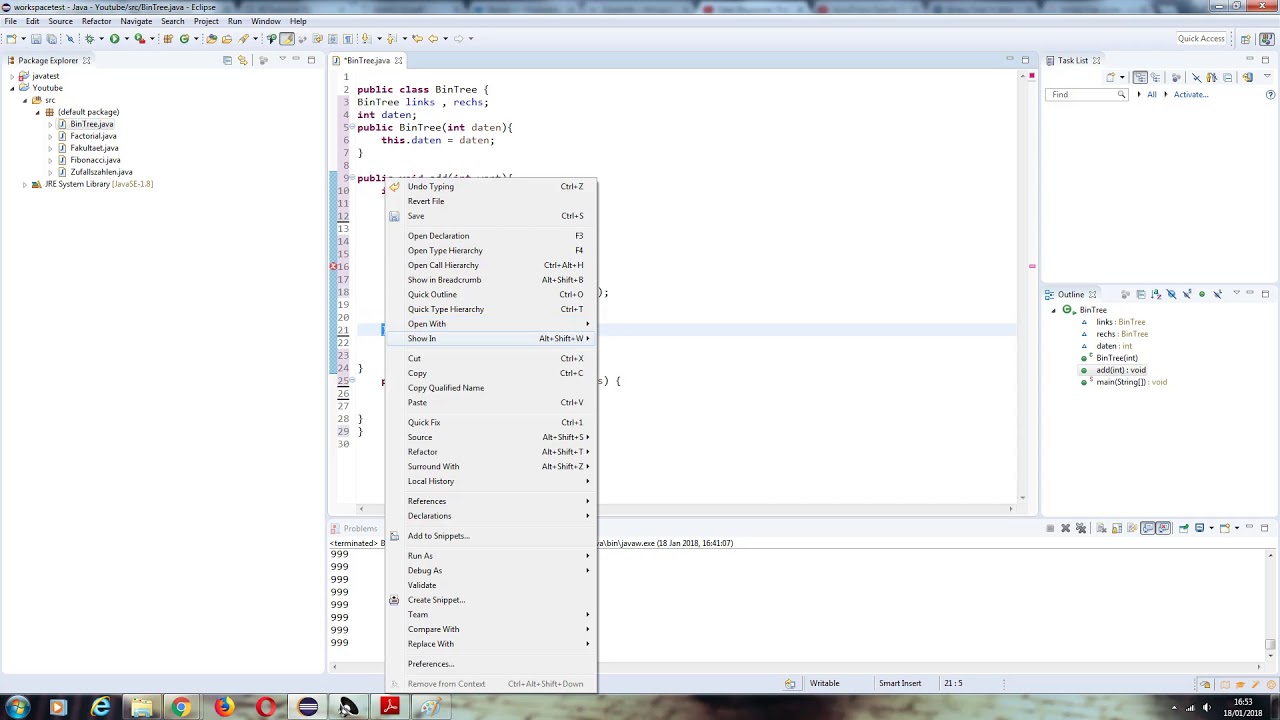This screenshot has width=1280, height=720.
Task: Click the Save floppy disk toolbar icon
Action: (36, 39)
